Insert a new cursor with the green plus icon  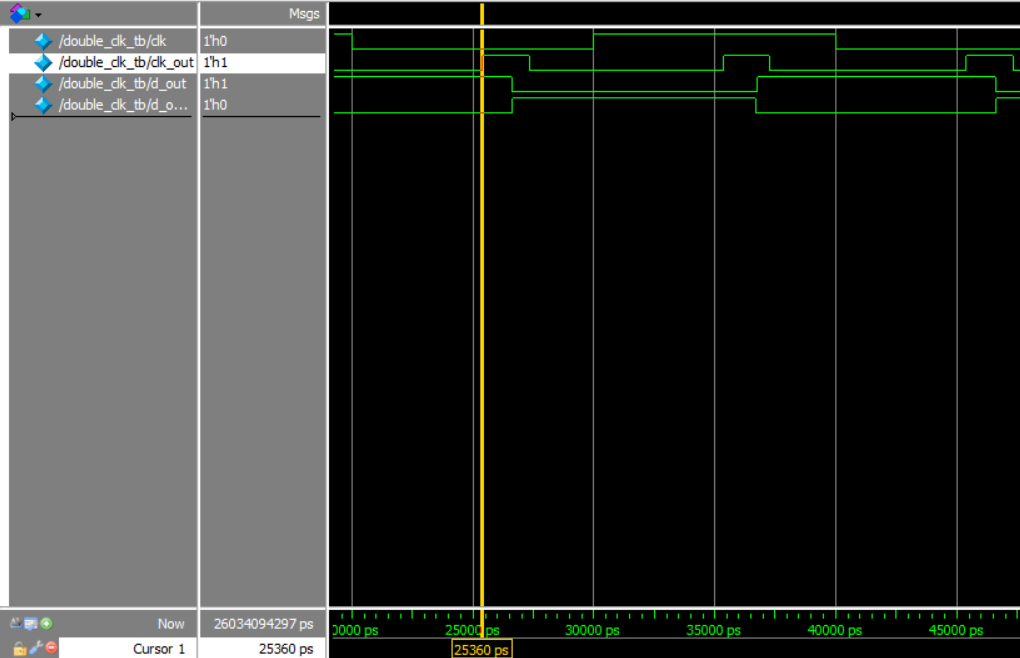[46, 624]
